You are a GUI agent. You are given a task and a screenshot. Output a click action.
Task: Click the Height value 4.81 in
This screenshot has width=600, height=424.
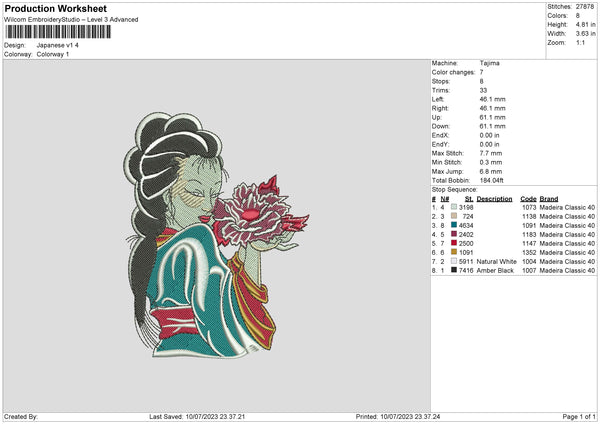point(585,24)
